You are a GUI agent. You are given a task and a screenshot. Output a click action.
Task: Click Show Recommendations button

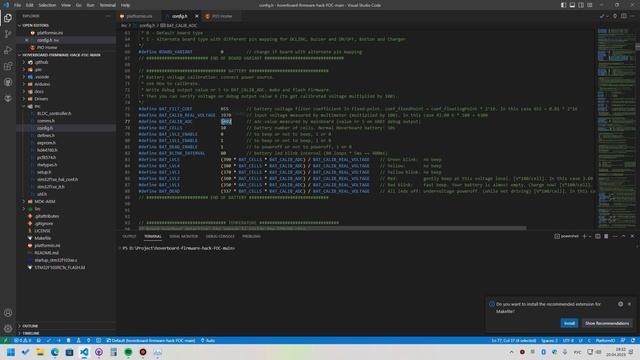pos(607,323)
